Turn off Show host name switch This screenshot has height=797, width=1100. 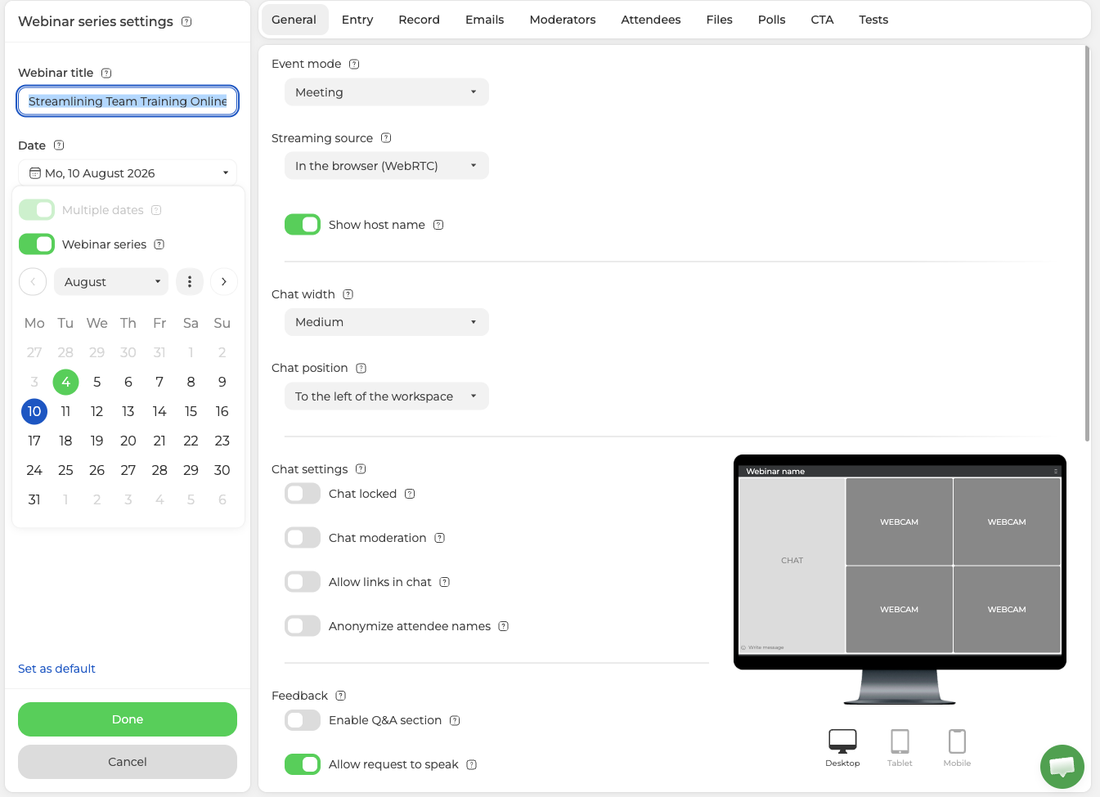pos(302,225)
